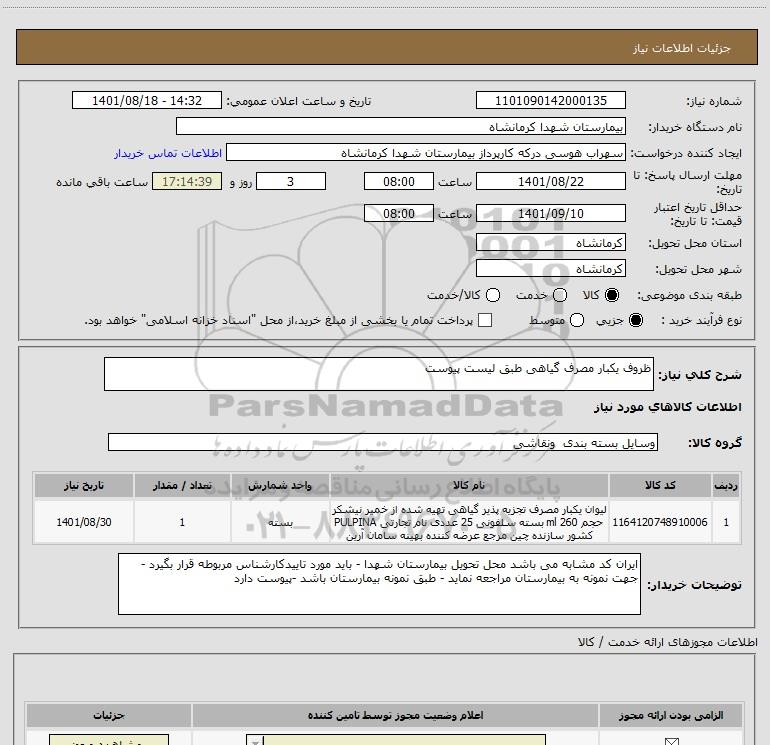Select the کالا/خدمت category radio button
770x745 pixels.
pos(493,295)
